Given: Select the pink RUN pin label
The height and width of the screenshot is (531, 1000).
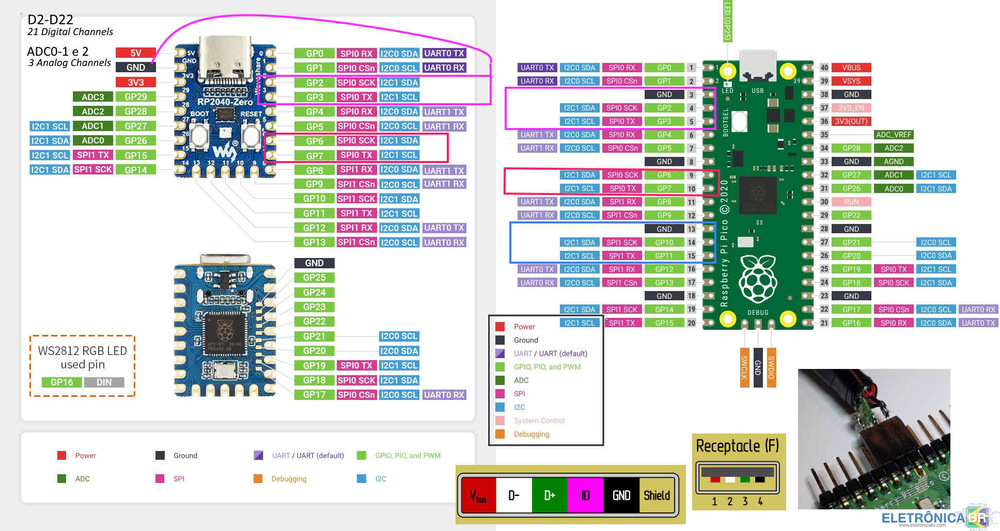Looking at the screenshot, I should pyautogui.click(x=851, y=201).
